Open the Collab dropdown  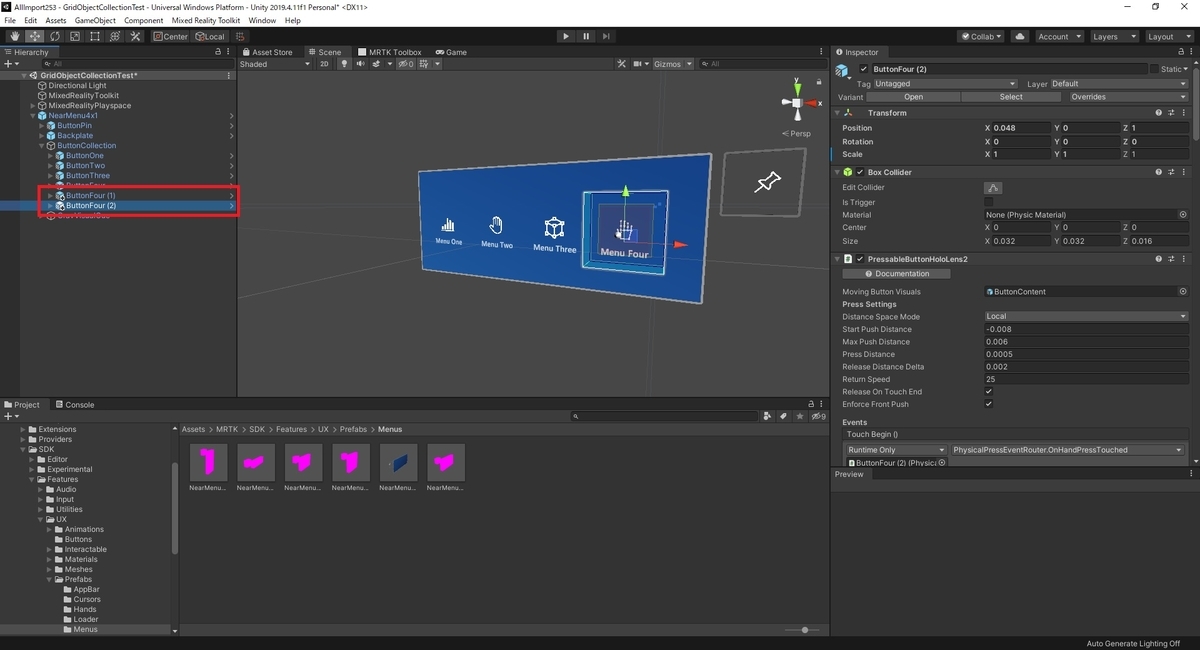click(982, 37)
